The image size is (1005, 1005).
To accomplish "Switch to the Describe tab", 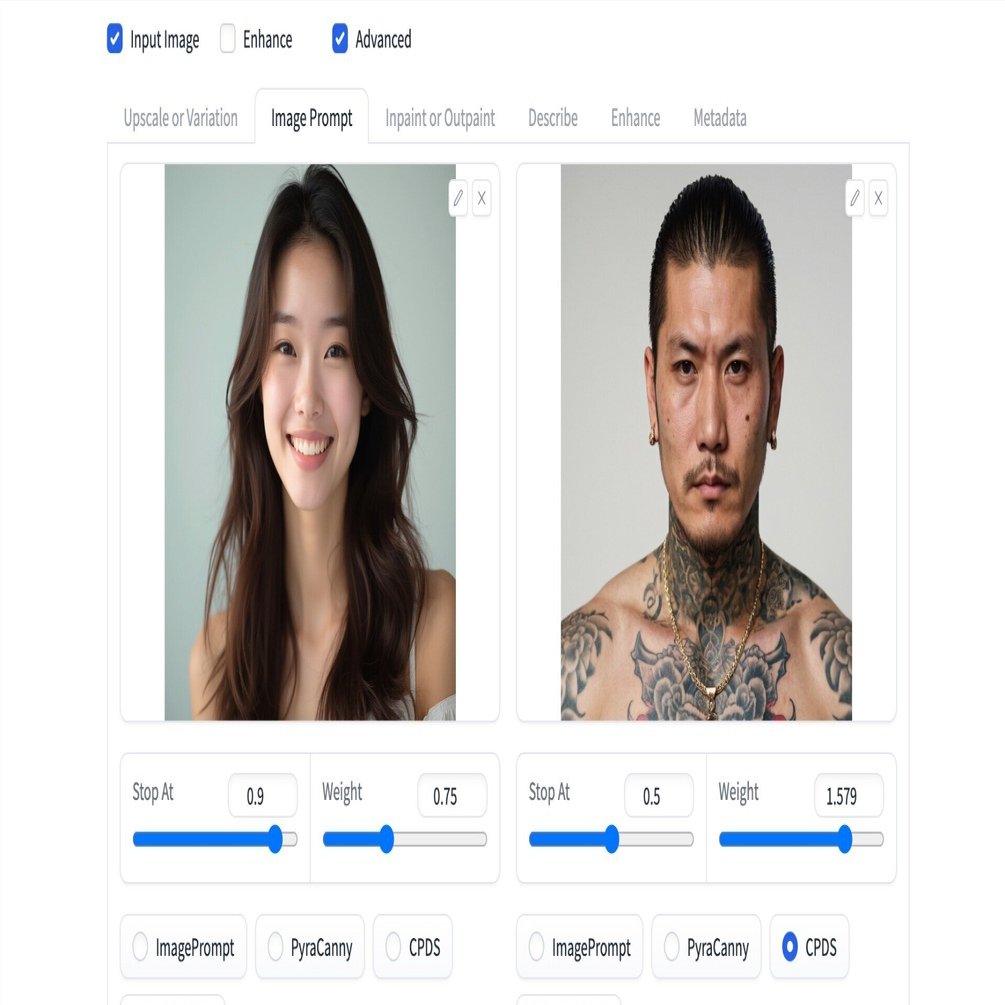I will [x=551, y=118].
